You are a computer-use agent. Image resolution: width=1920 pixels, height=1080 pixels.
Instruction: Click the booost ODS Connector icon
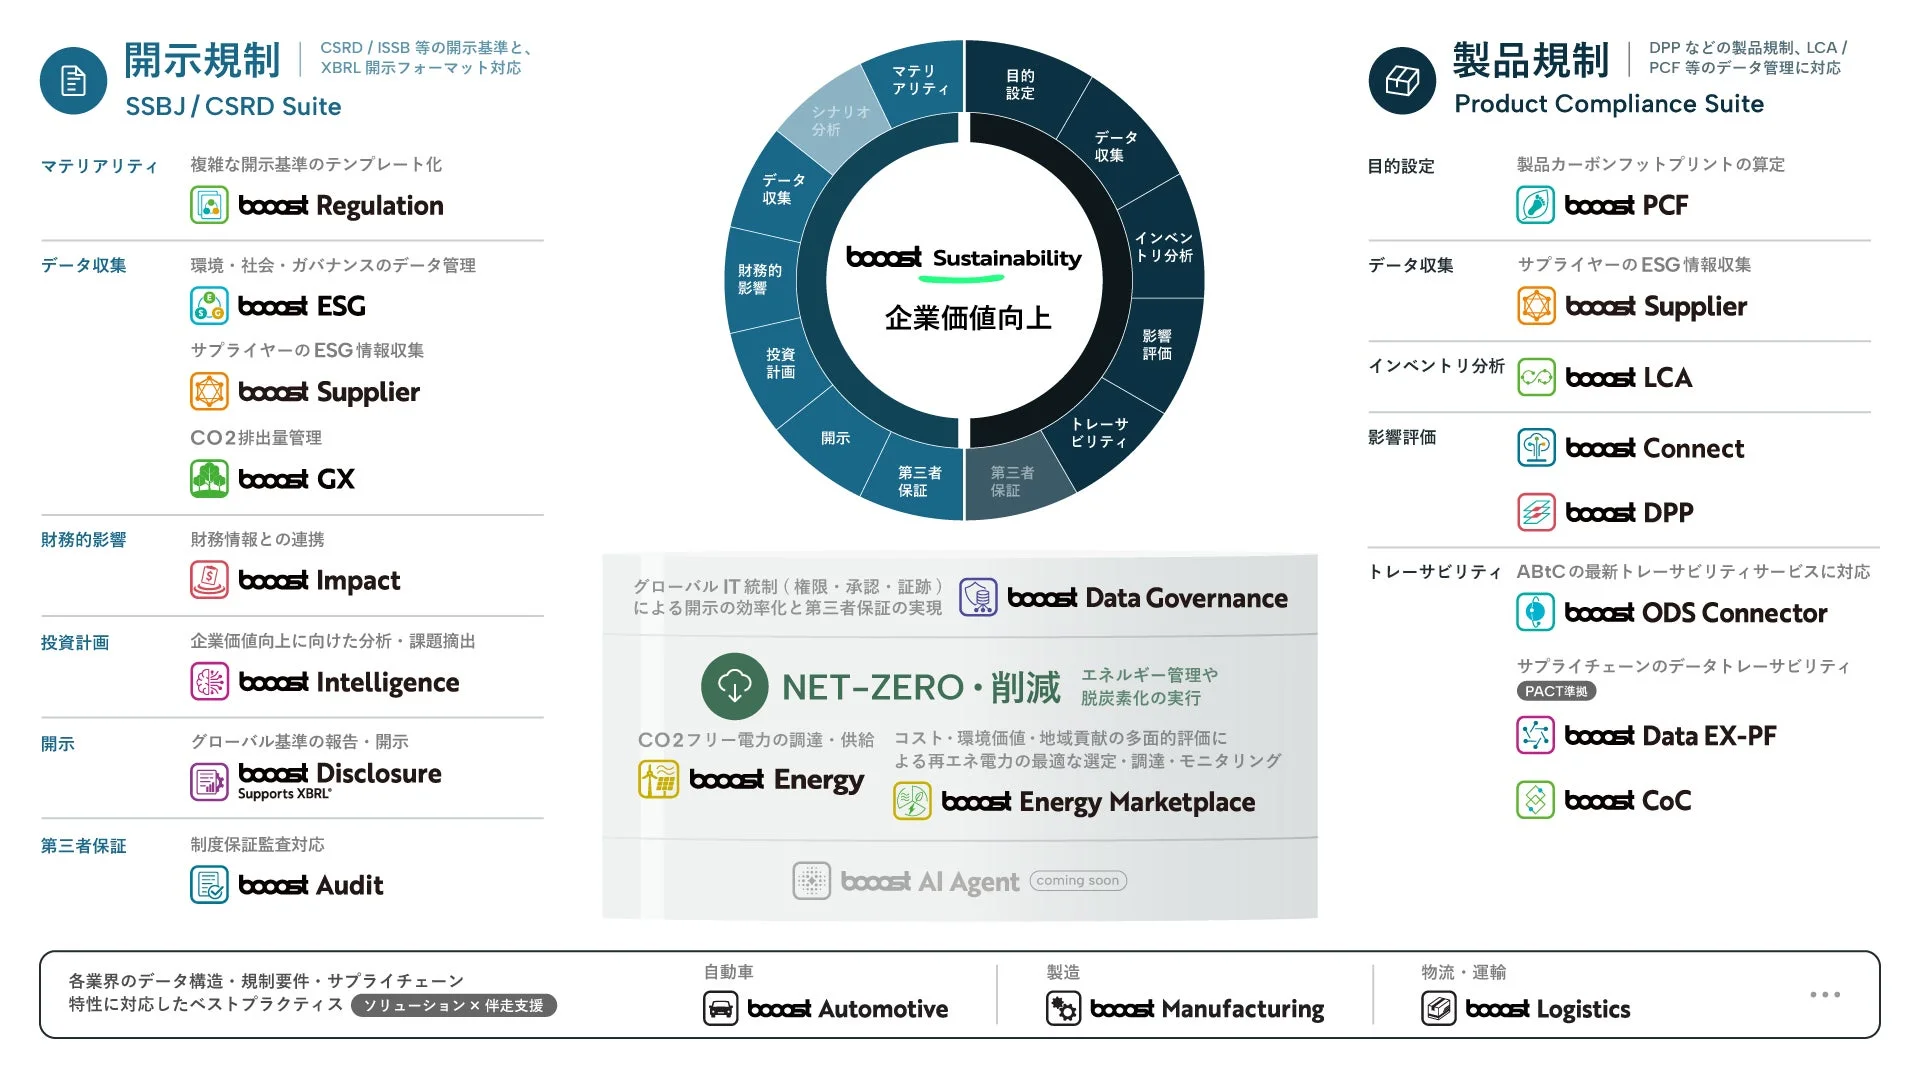coord(1535,612)
